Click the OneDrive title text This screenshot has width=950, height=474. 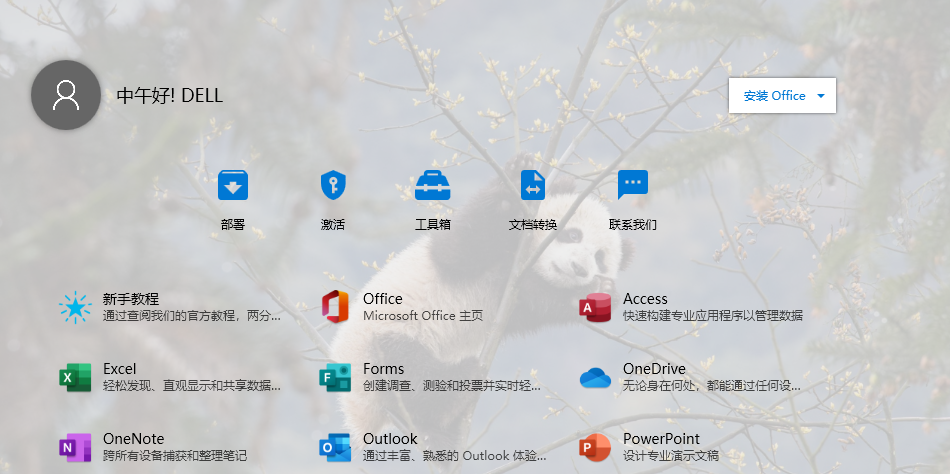654,369
